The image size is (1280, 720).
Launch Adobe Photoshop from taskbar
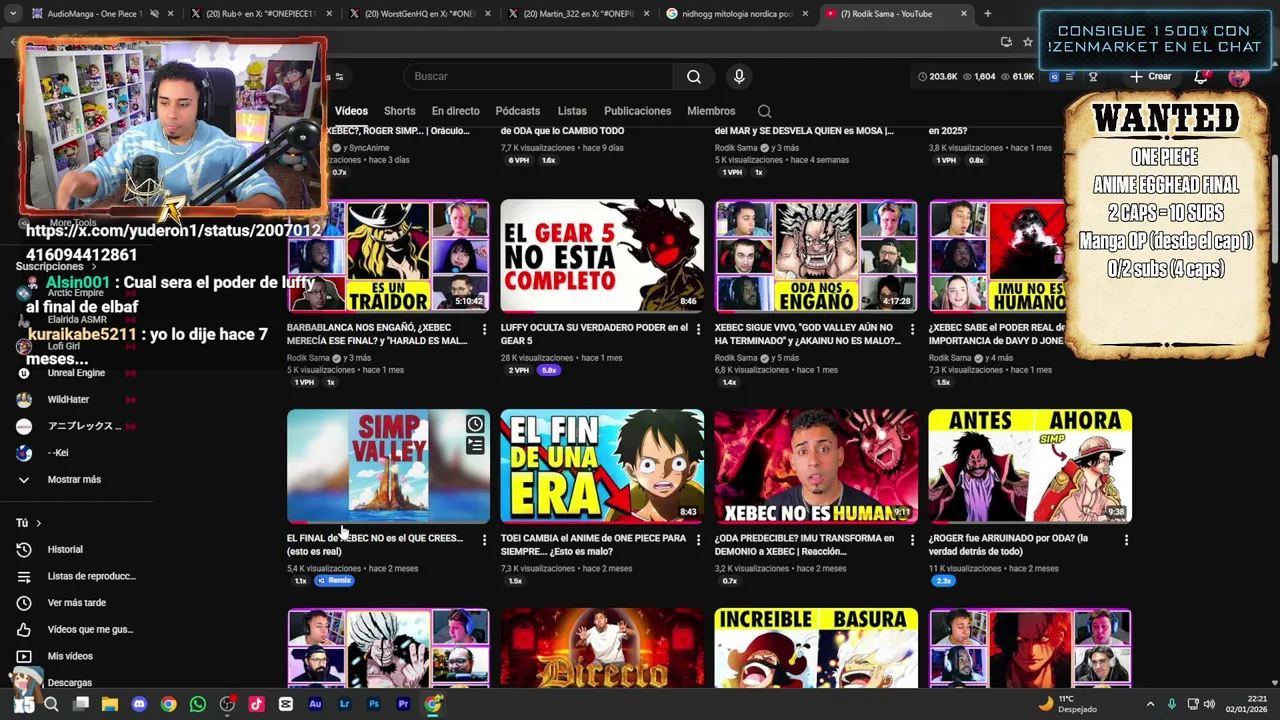tap(374, 704)
